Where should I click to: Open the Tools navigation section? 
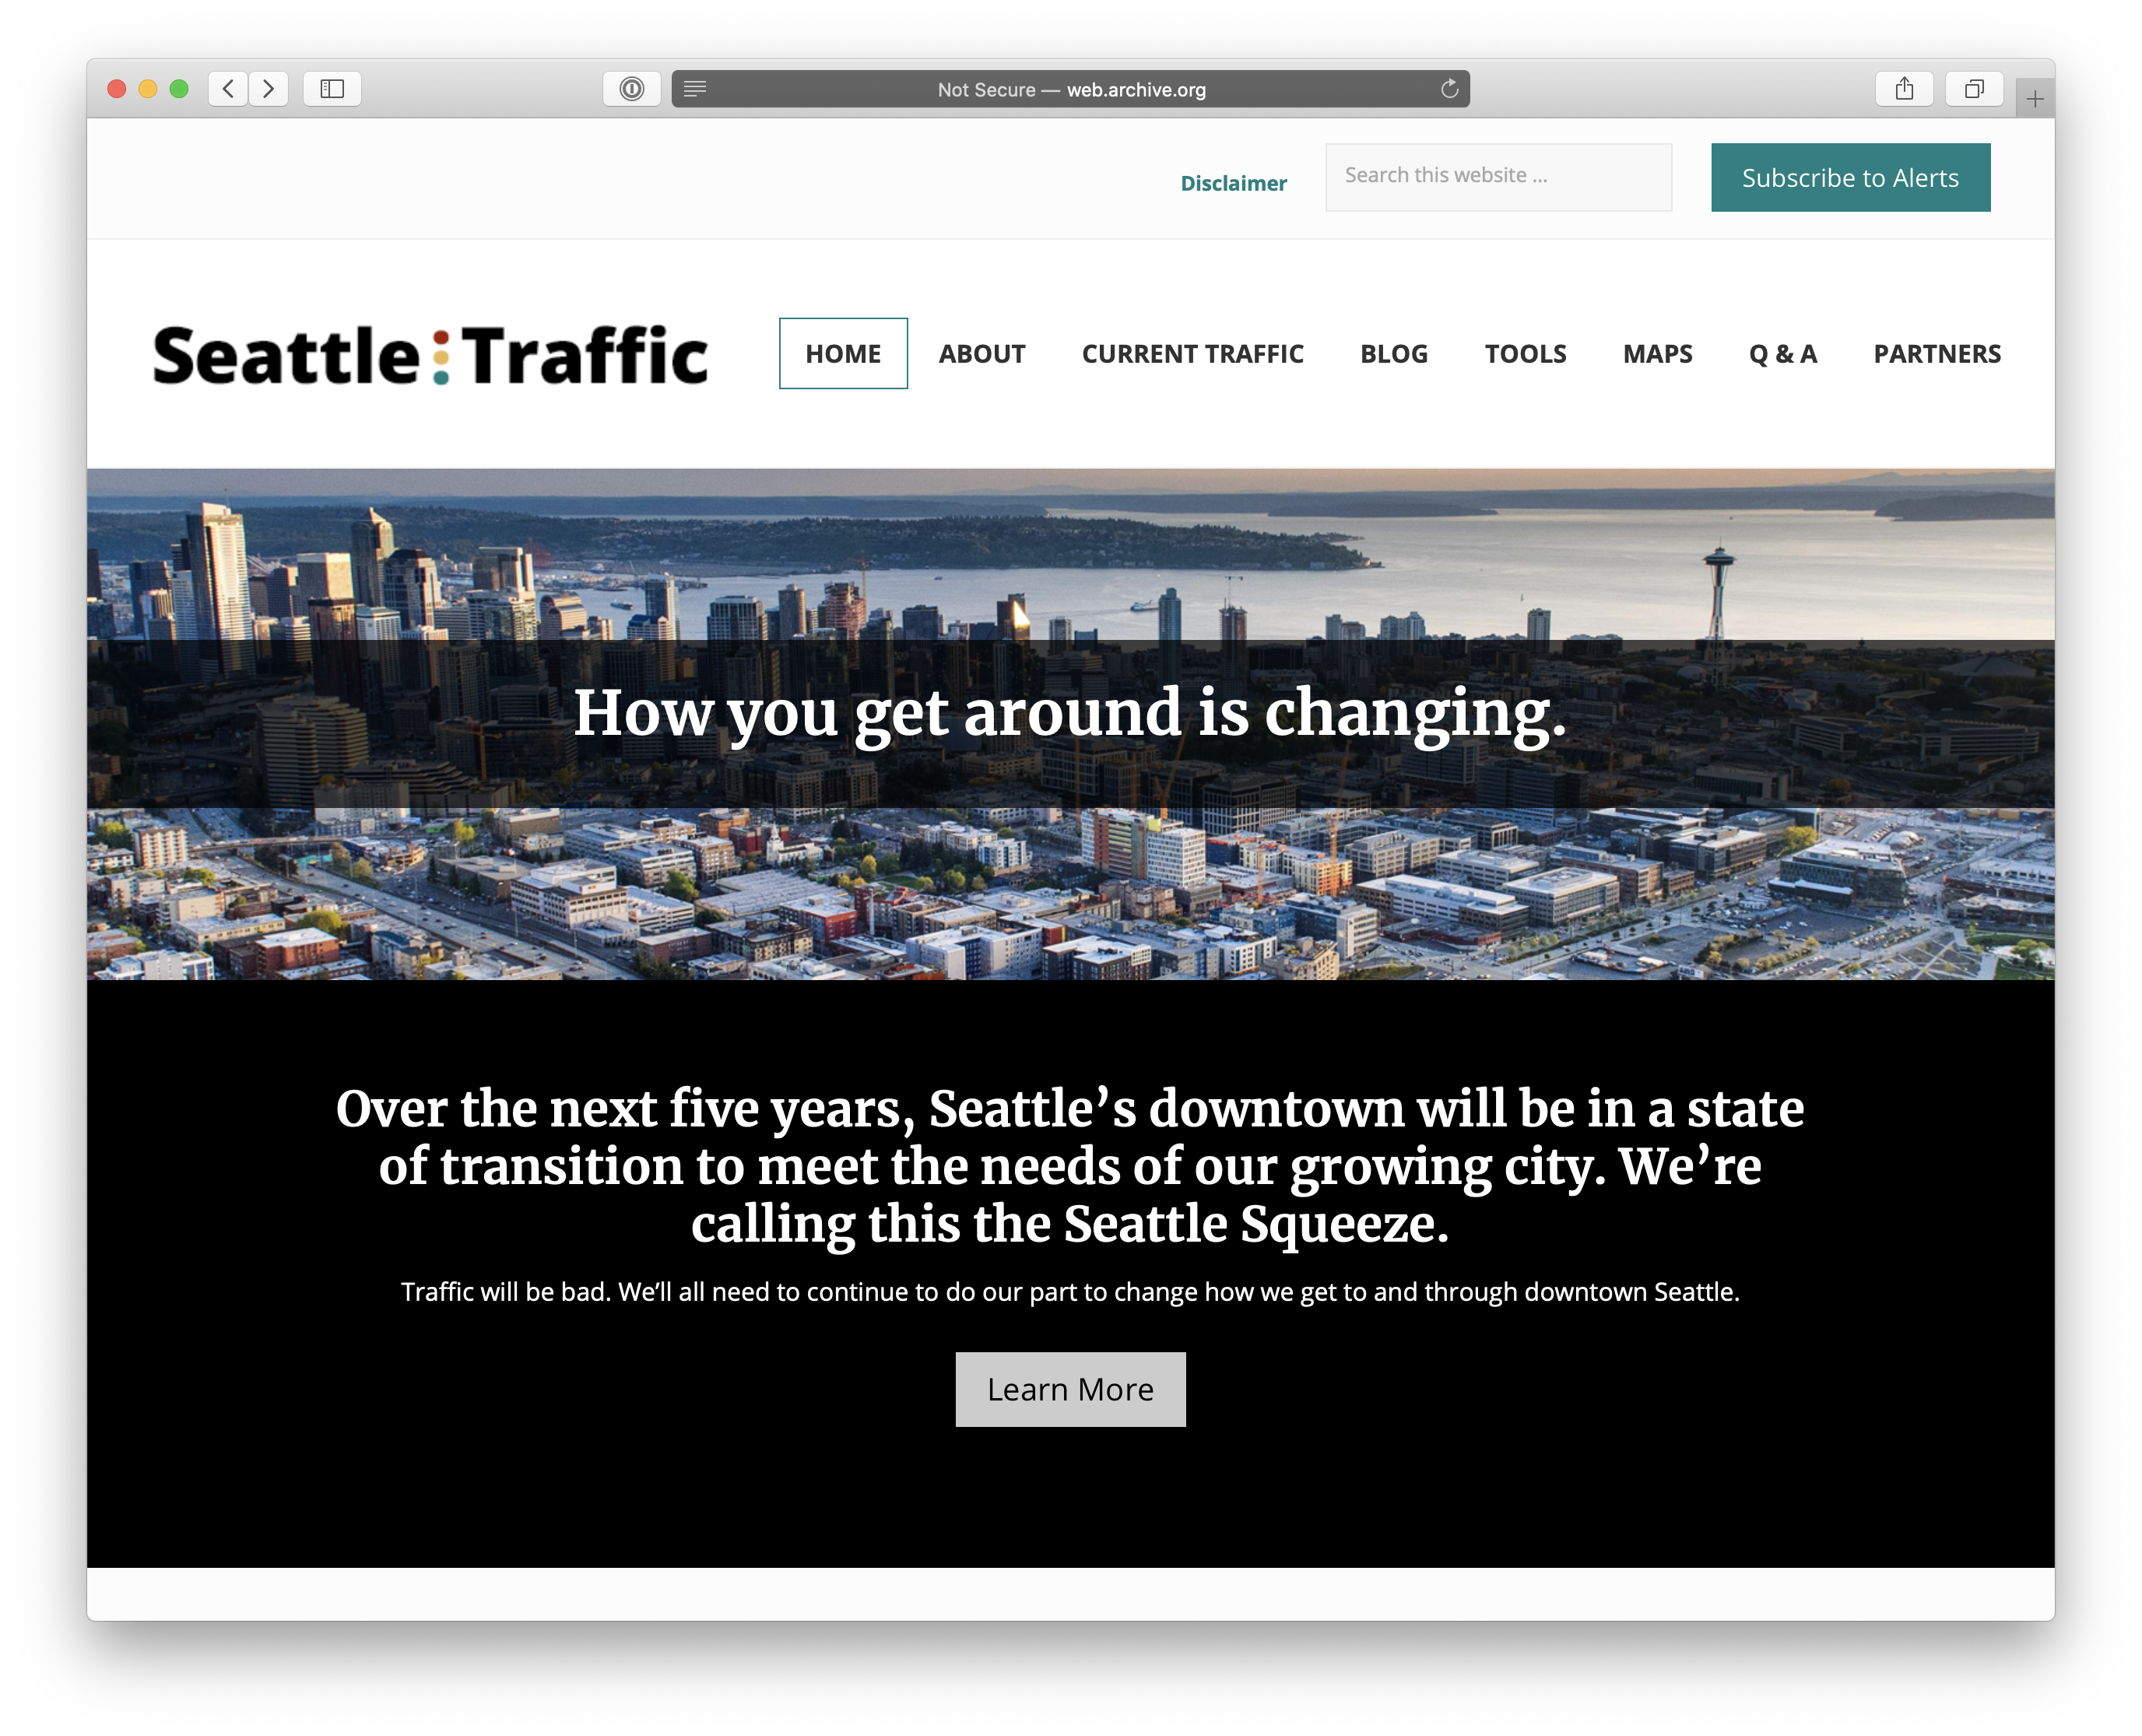tap(1526, 353)
